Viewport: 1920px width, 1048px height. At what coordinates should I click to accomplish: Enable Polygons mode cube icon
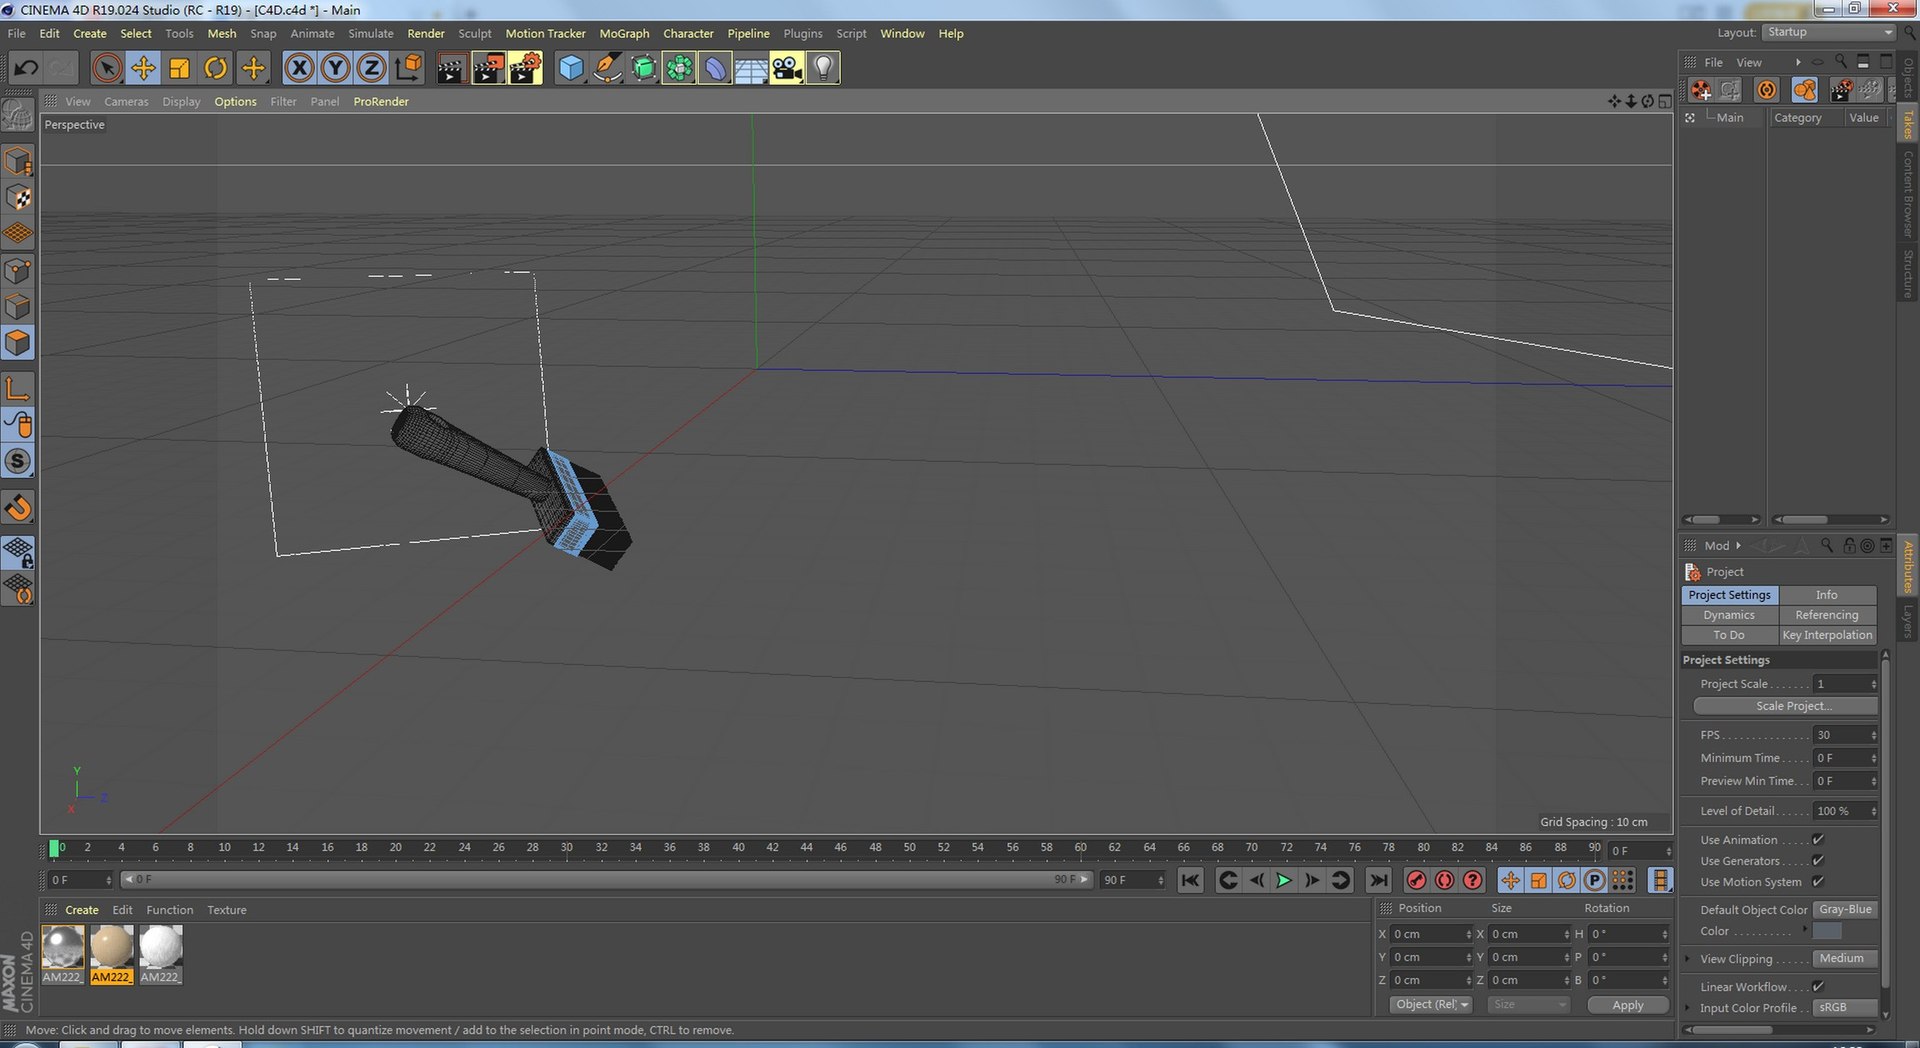coord(18,343)
